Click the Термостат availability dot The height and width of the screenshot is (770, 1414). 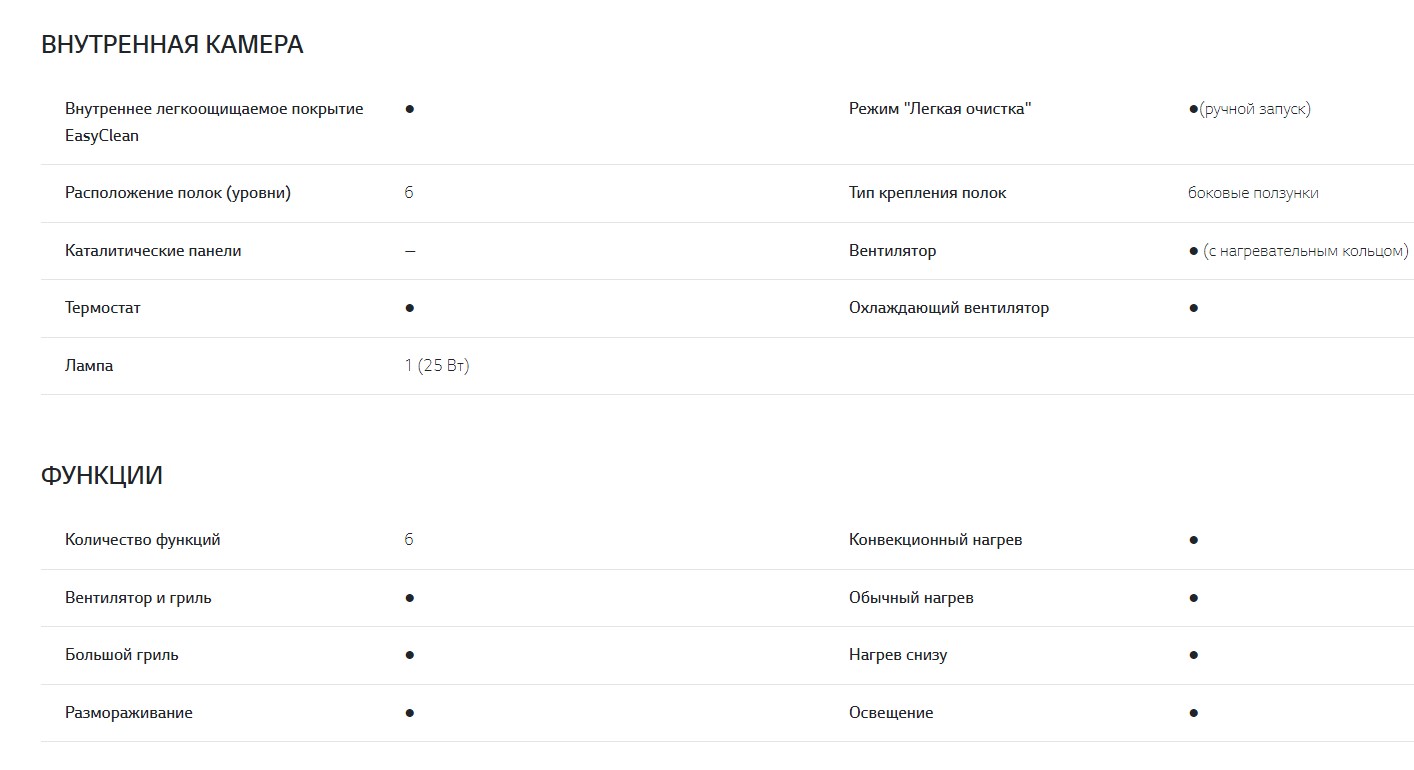(410, 308)
